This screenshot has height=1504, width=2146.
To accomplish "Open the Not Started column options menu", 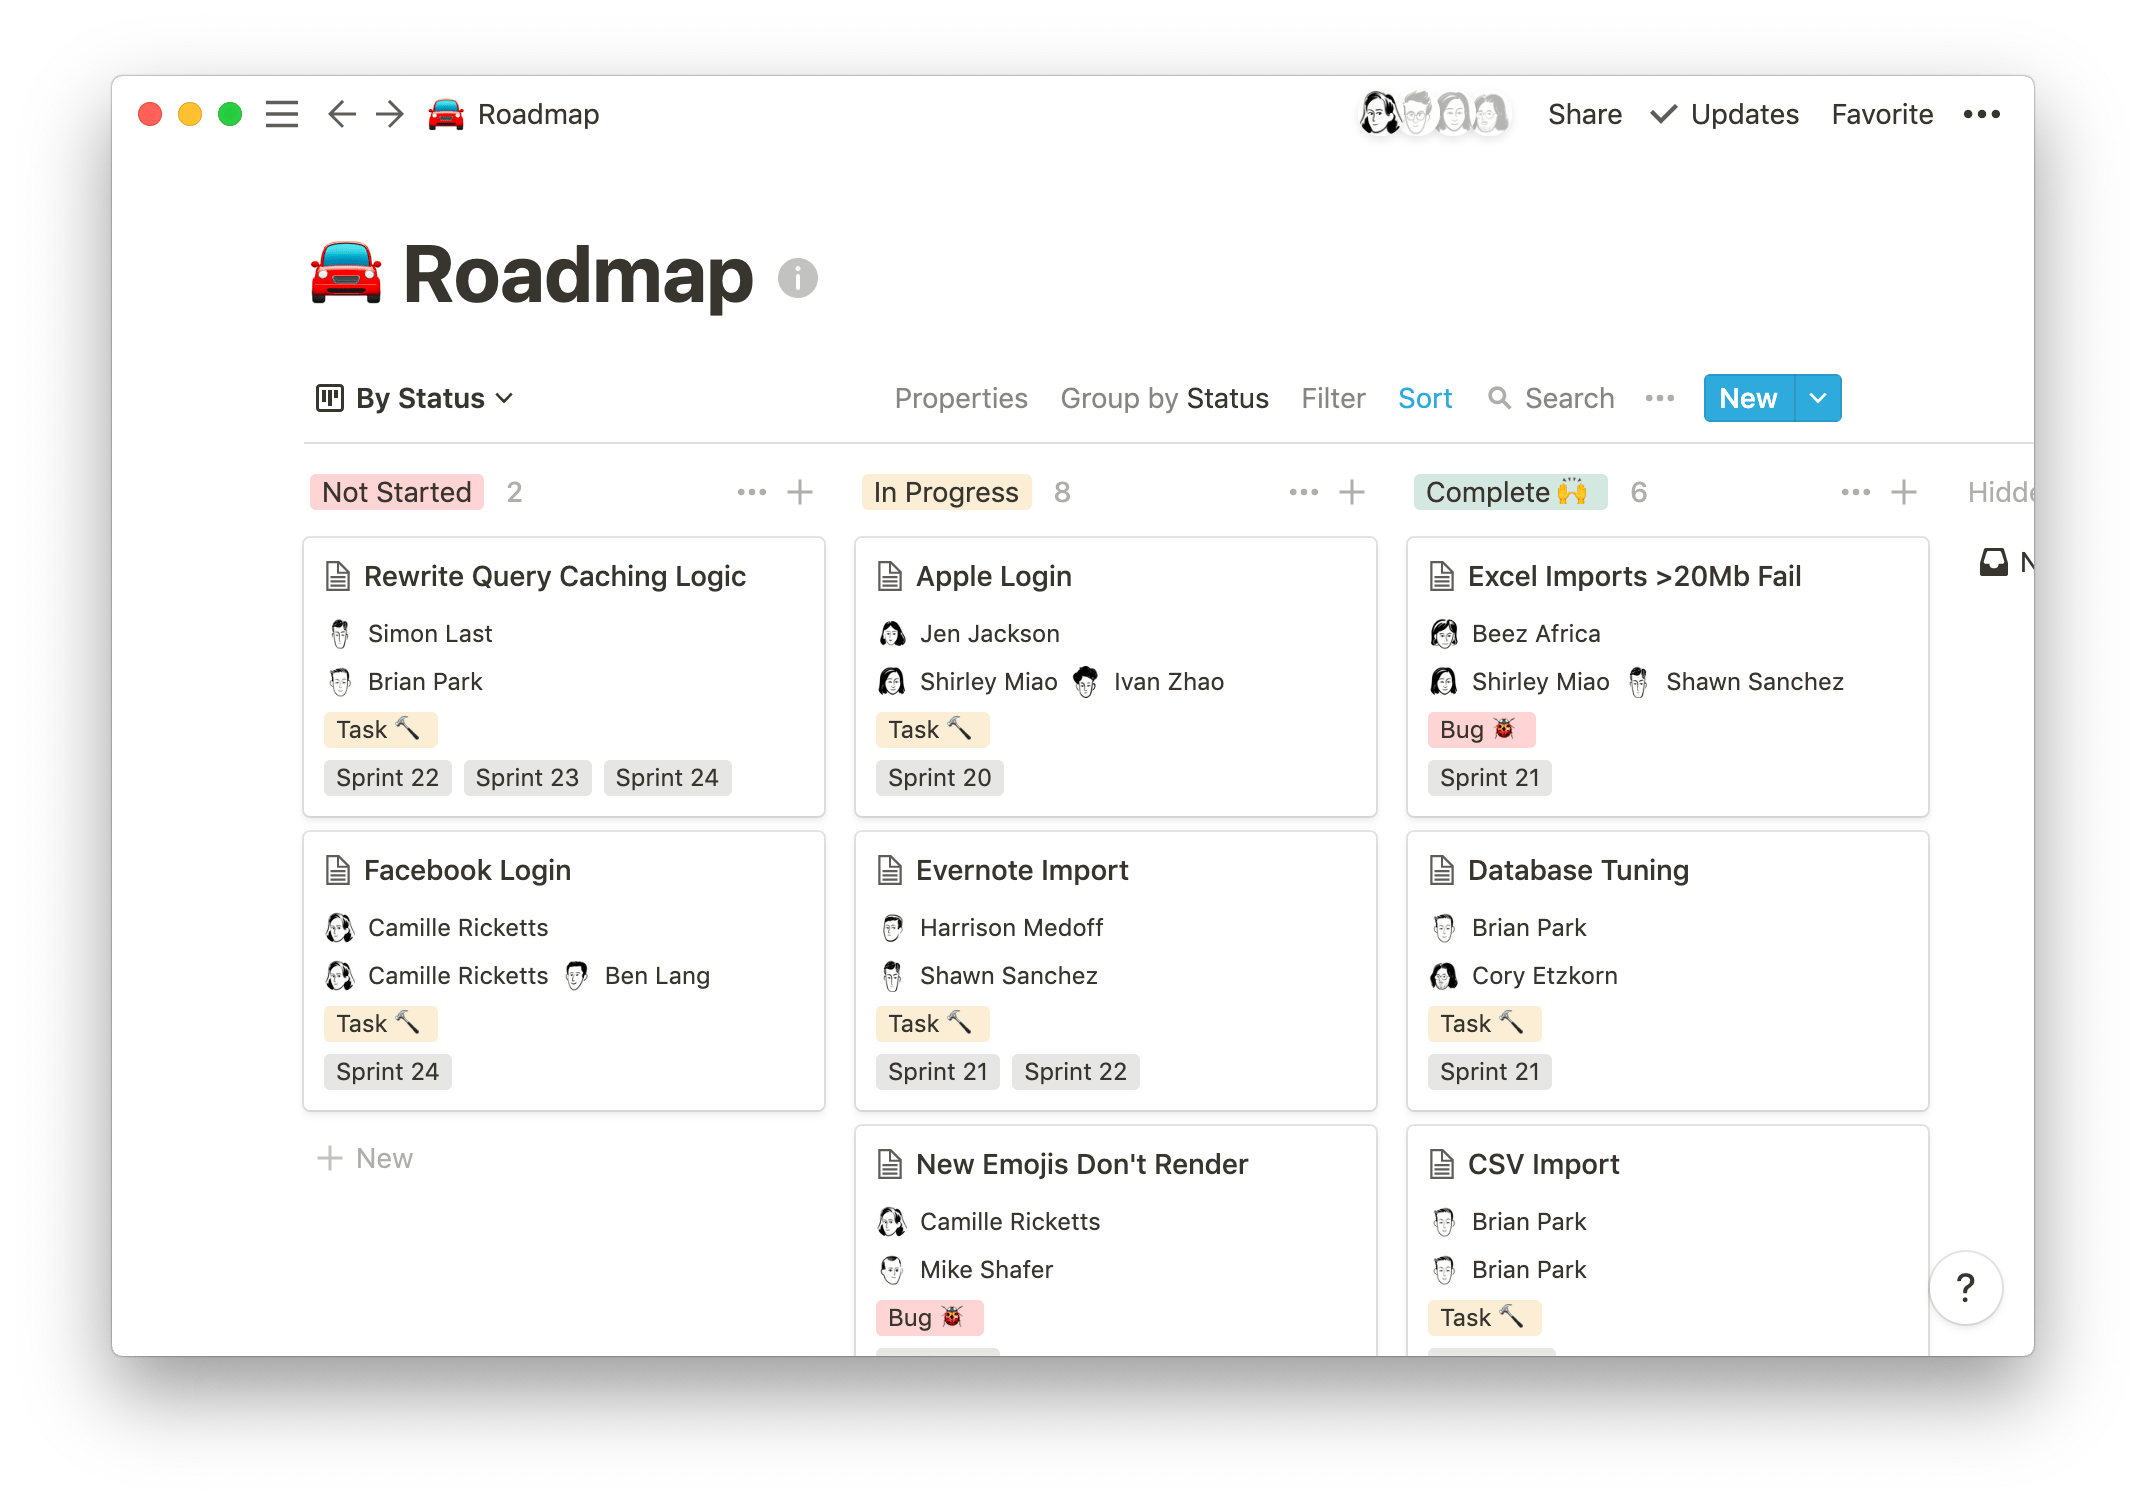I will (752, 491).
